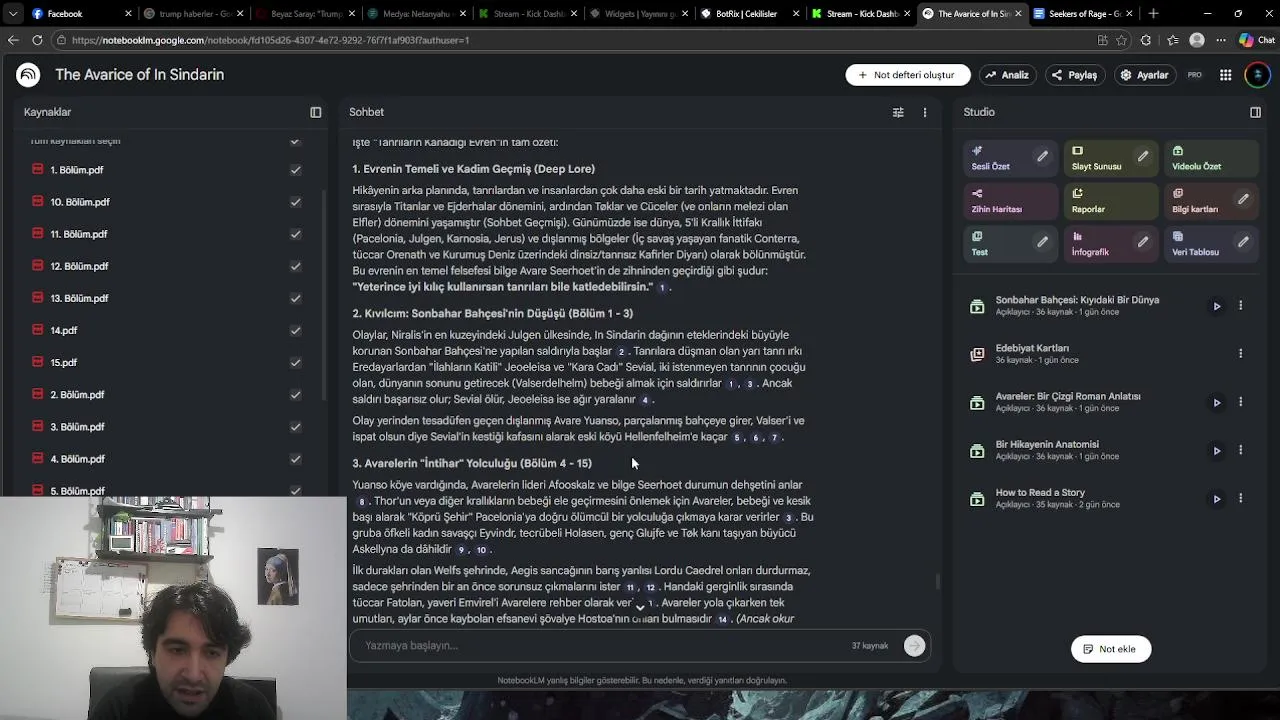Open more options for Bir Hikayenin Anatomisi
The width and height of the screenshot is (1280, 720).
point(1241,450)
